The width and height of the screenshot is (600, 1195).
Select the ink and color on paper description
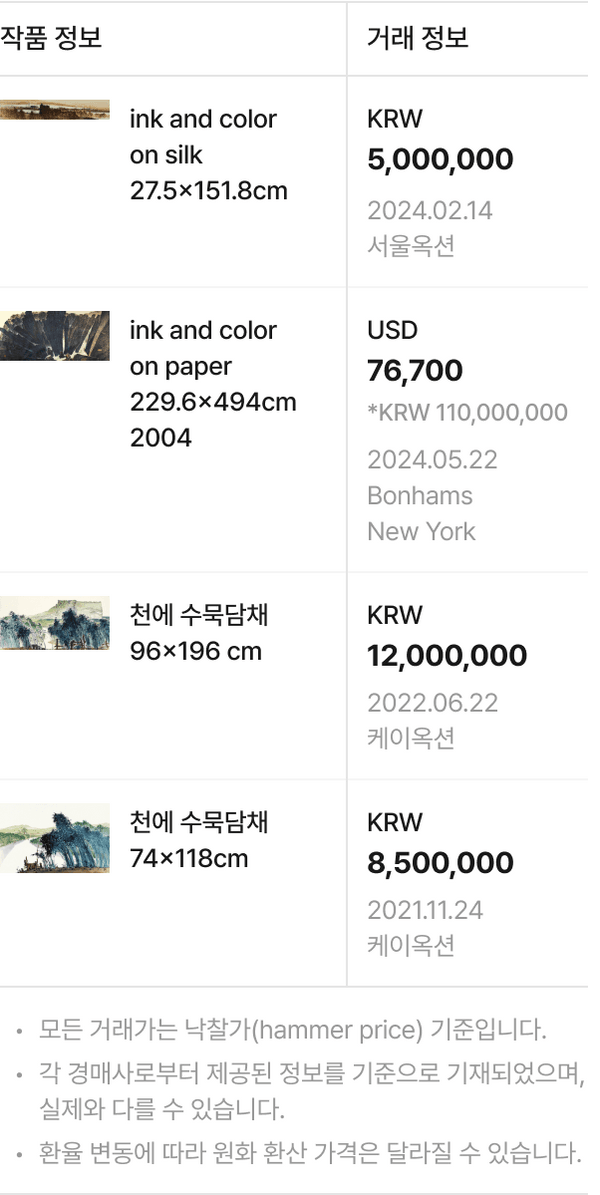coord(203,348)
